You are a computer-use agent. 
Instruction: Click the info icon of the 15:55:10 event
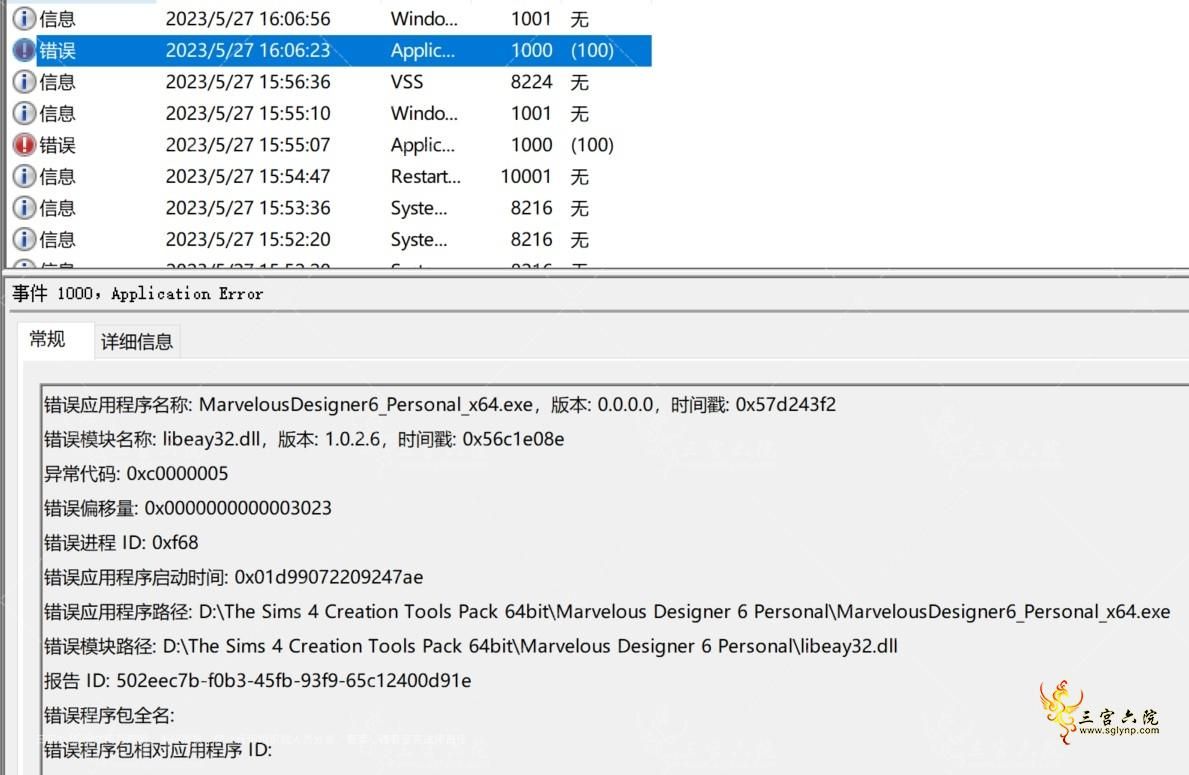coord(24,113)
